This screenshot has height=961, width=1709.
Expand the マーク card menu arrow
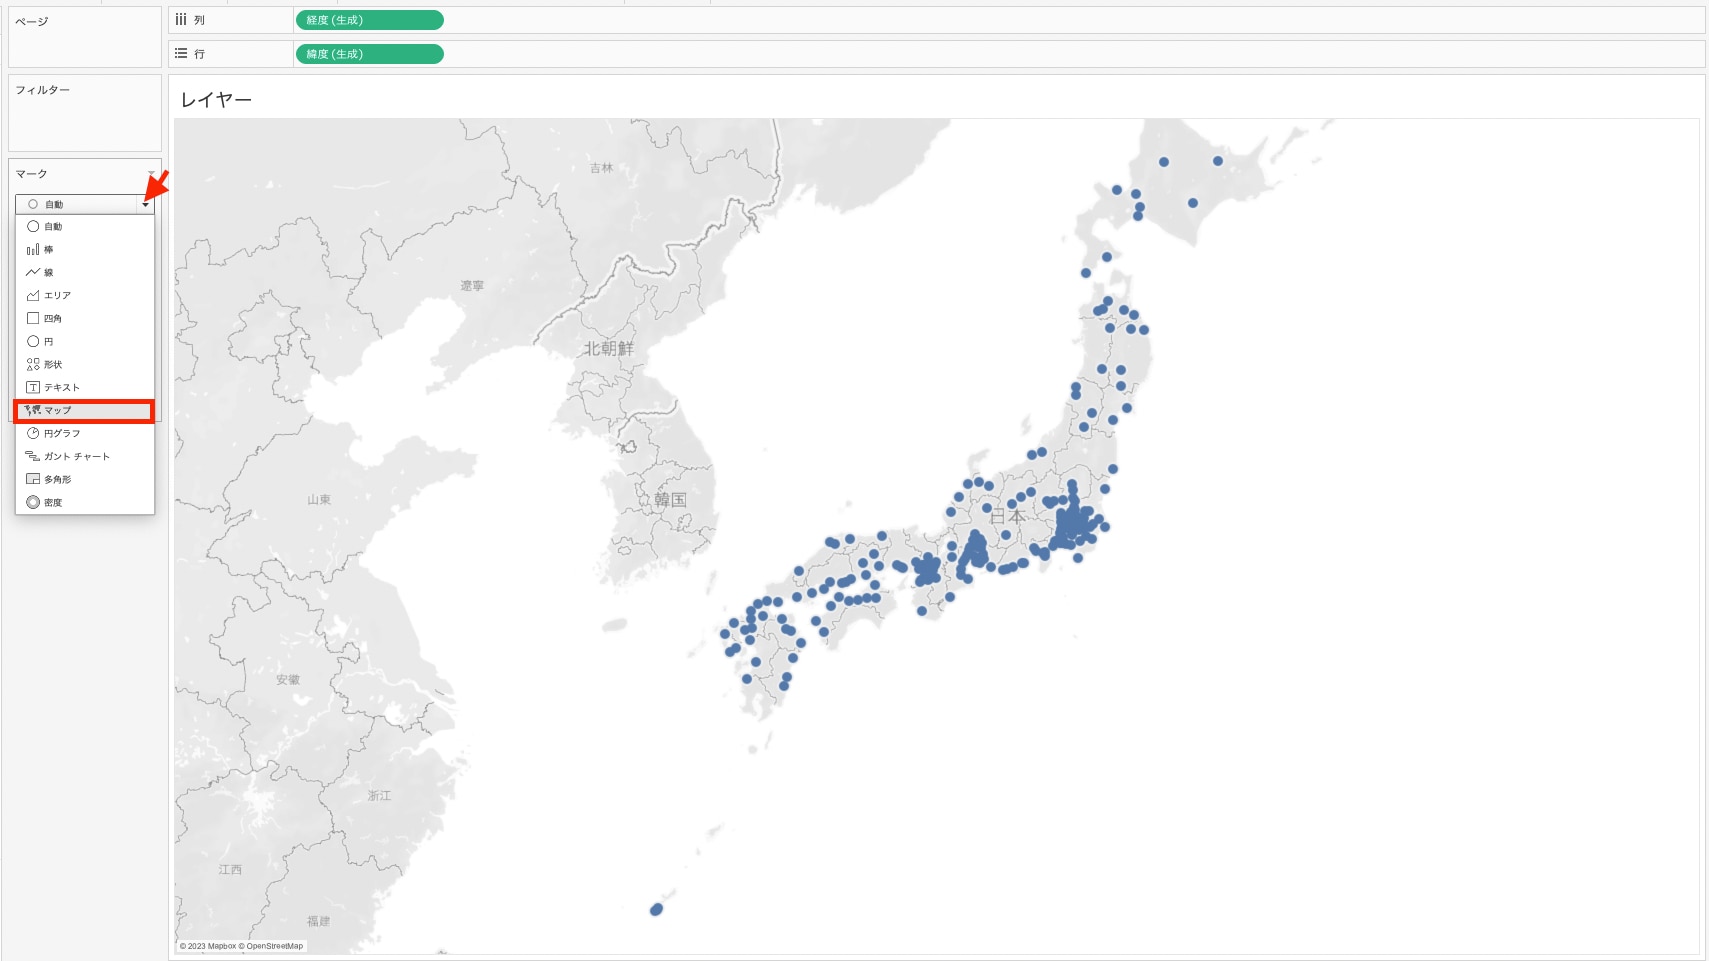coord(151,174)
